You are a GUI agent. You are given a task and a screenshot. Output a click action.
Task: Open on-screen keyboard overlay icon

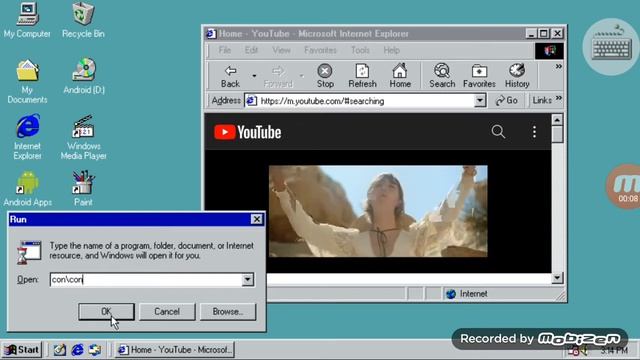(611, 47)
